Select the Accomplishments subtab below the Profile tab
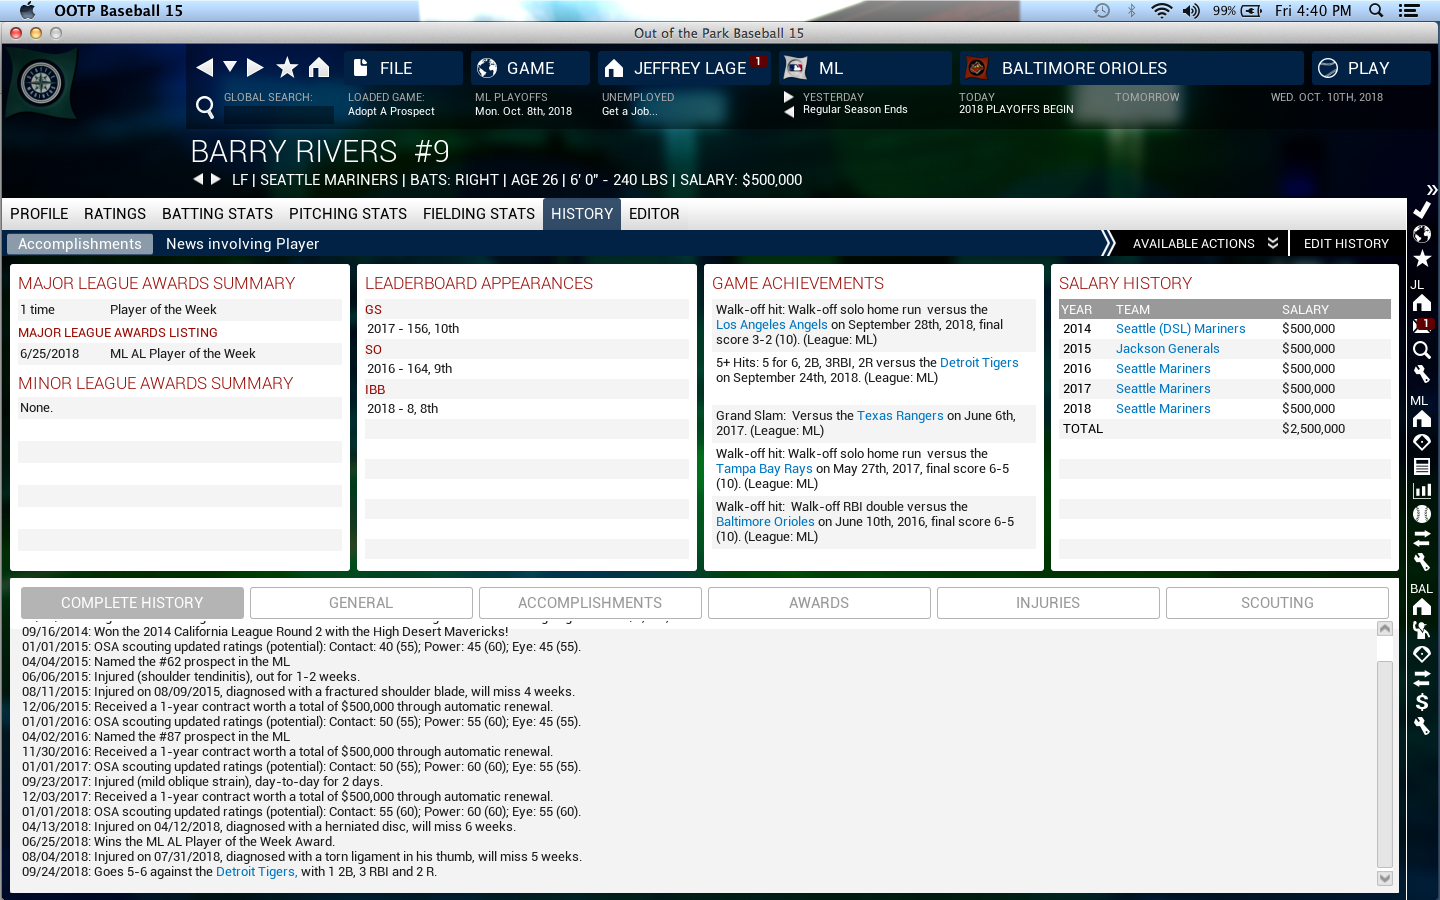 tap(80, 244)
